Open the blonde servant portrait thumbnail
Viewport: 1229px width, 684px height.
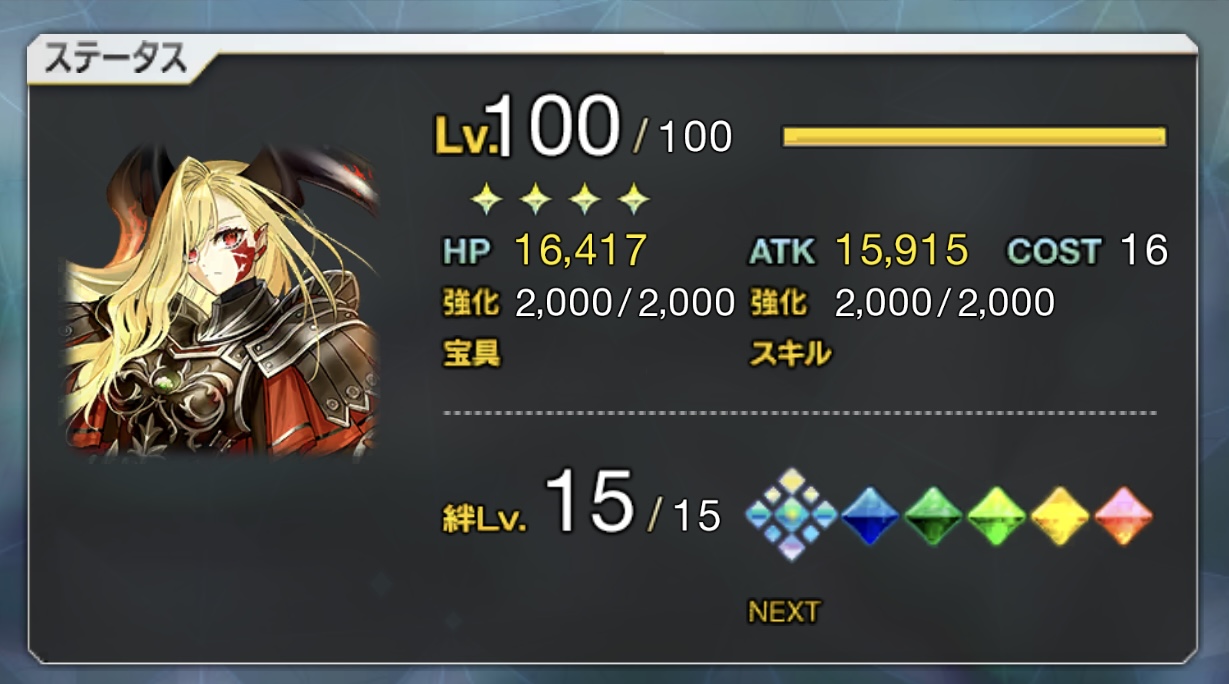click(x=223, y=300)
